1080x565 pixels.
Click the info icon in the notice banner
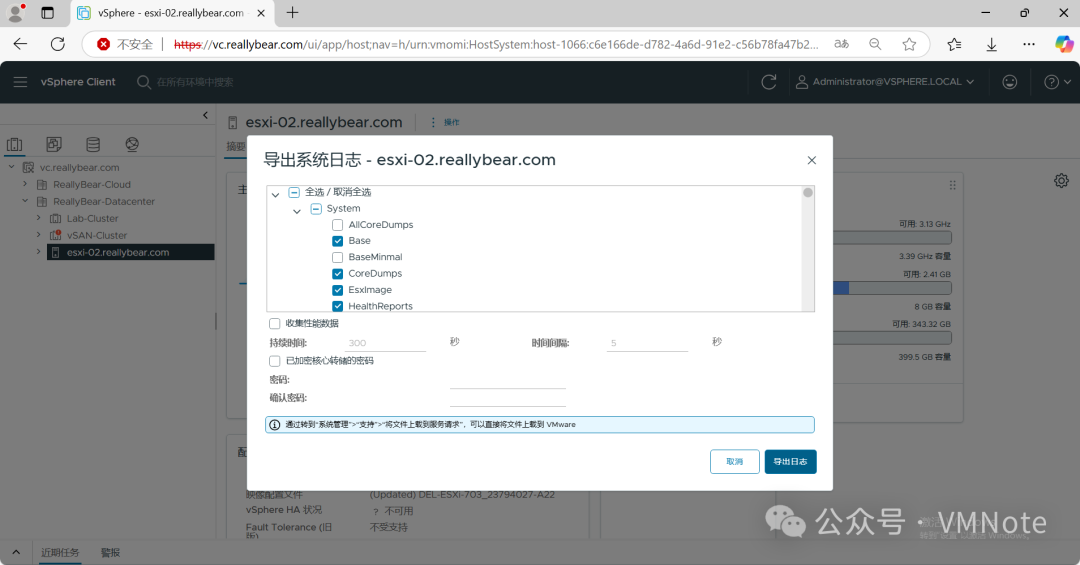(x=275, y=424)
